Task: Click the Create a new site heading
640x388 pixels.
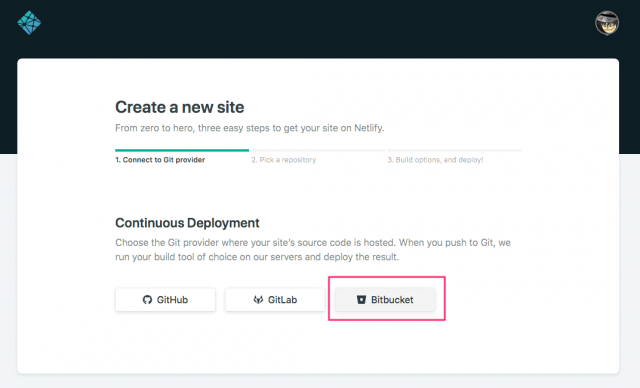Action: coord(180,107)
